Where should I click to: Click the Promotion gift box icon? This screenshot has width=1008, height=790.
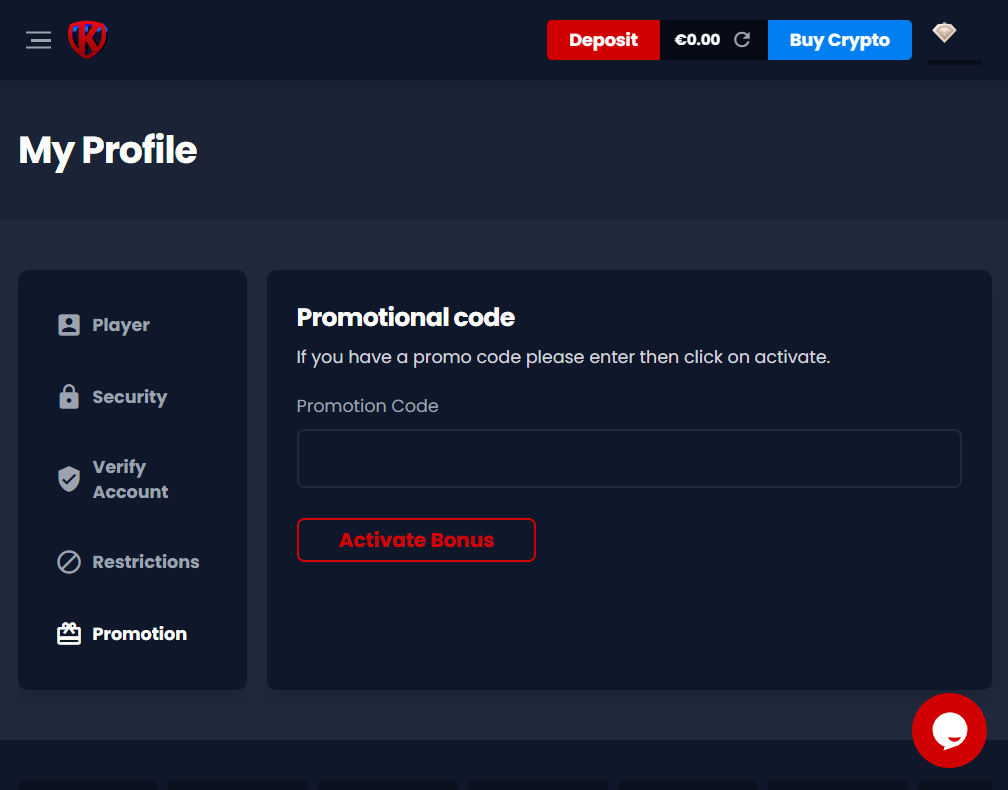tap(69, 634)
